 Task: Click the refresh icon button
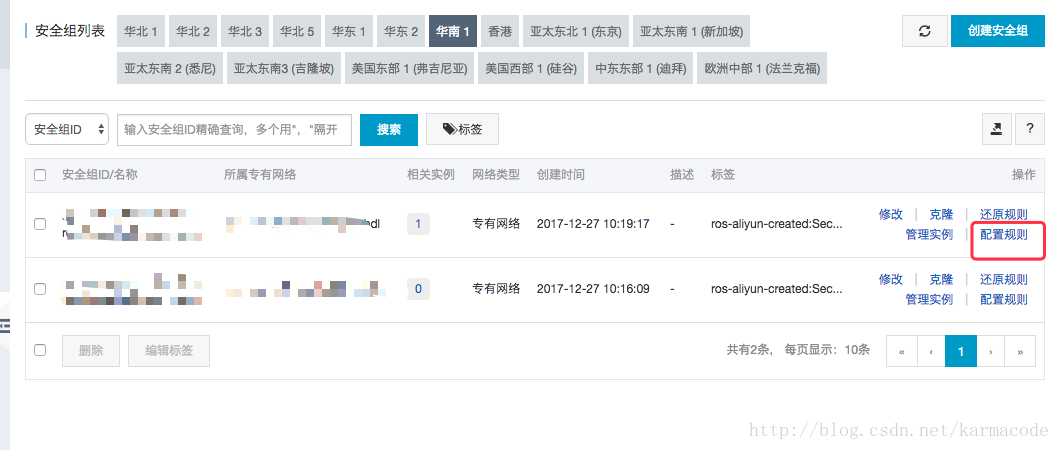coord(924,31)
